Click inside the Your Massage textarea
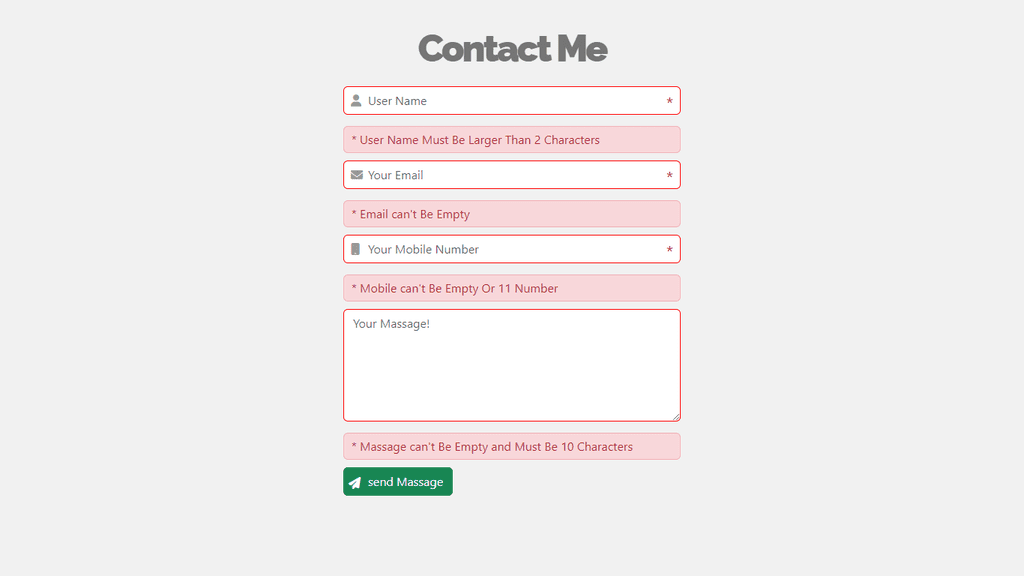The image size is (1024, 576). [x=512, y=366]
